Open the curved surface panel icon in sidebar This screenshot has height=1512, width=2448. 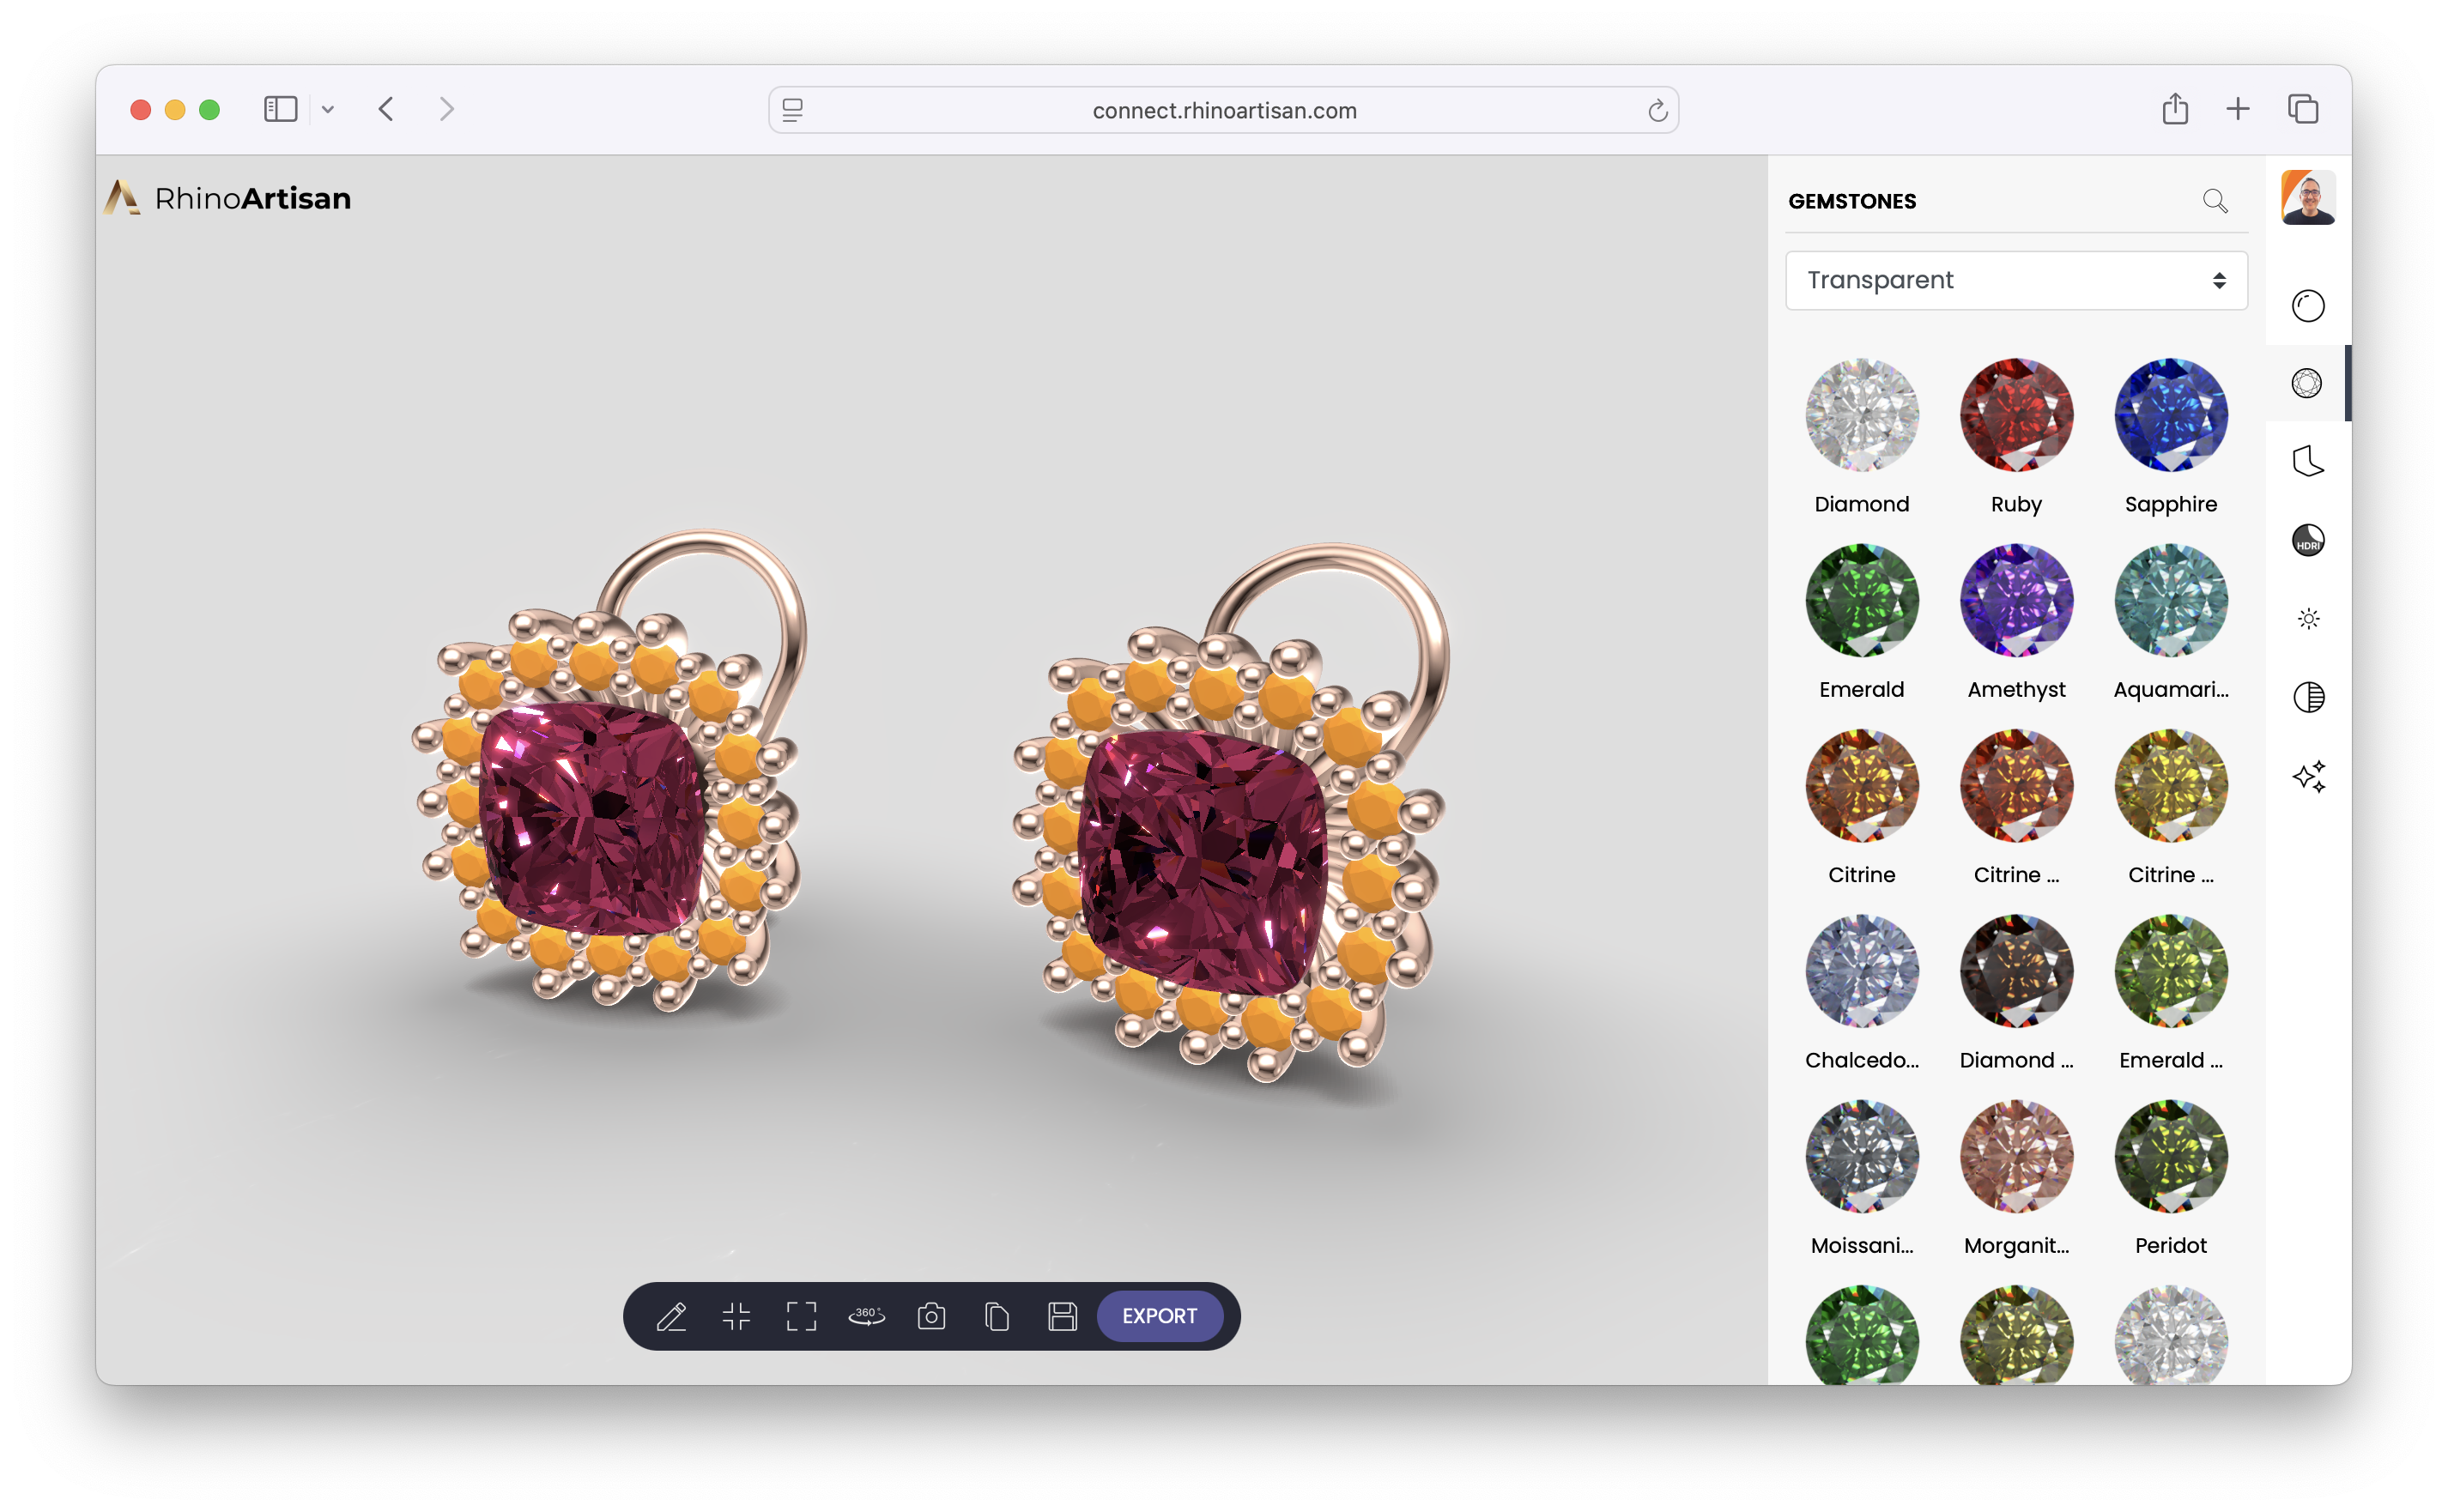[x=2307, y=461]
